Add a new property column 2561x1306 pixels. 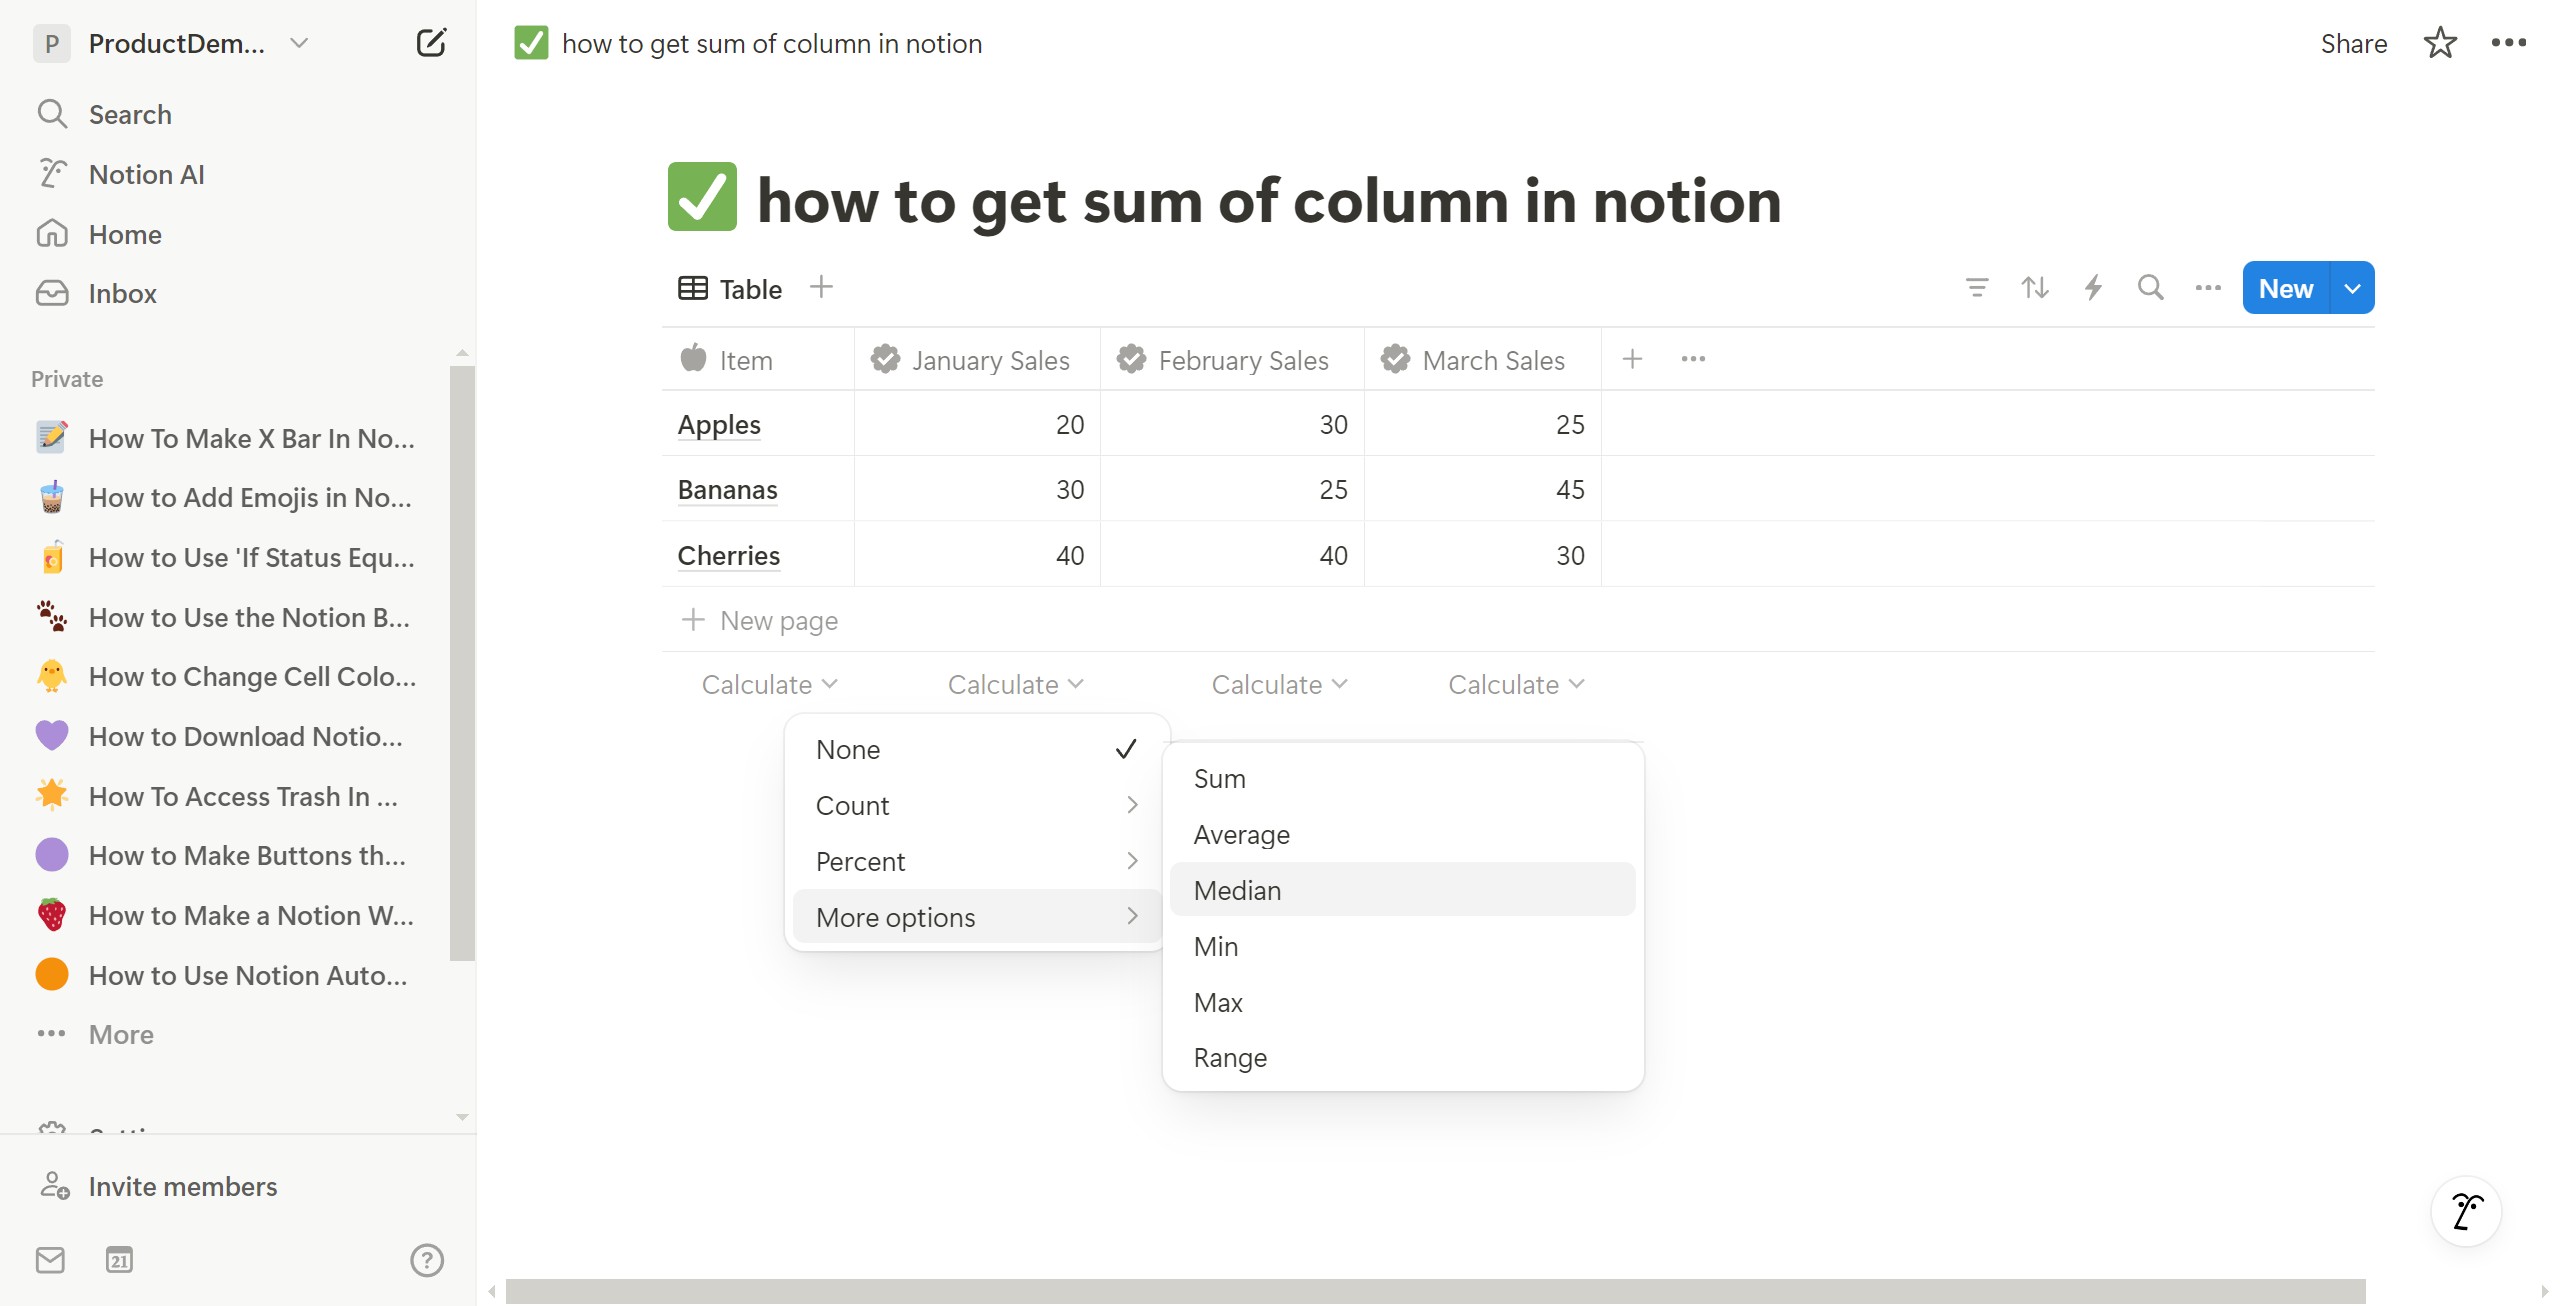tap(1632, 359)
